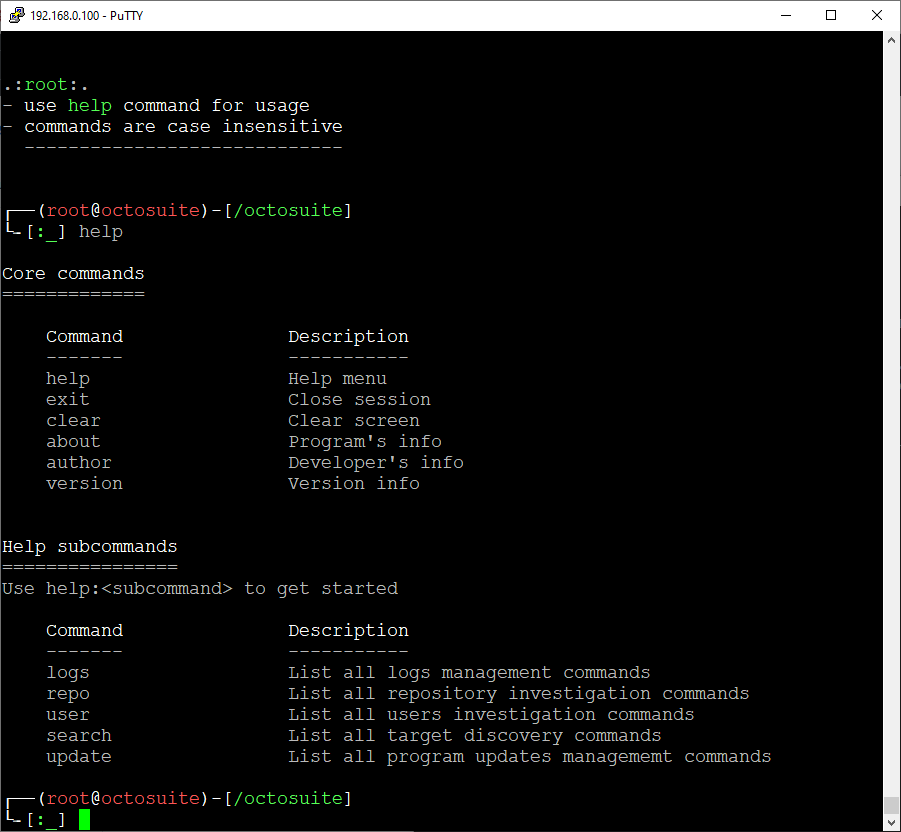Close the PuTTY session window
901x832 pixels.
876,15
